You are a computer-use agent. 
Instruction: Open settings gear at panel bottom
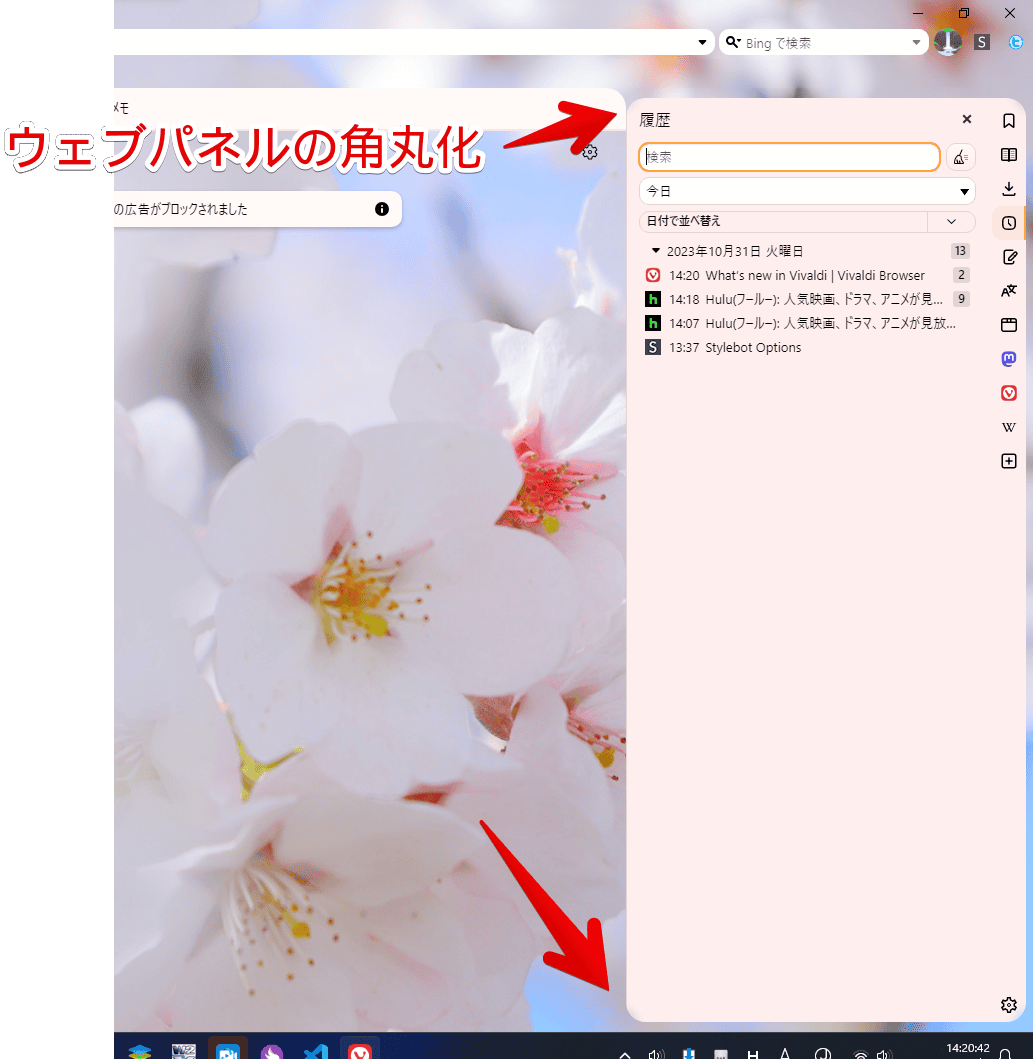(x=1009, y=1005)
